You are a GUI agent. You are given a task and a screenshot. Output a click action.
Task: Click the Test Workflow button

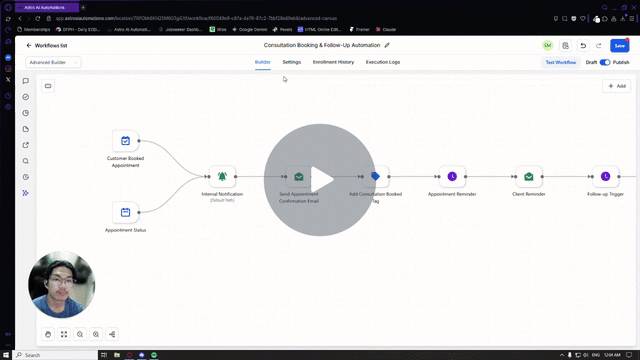[560, 62]
